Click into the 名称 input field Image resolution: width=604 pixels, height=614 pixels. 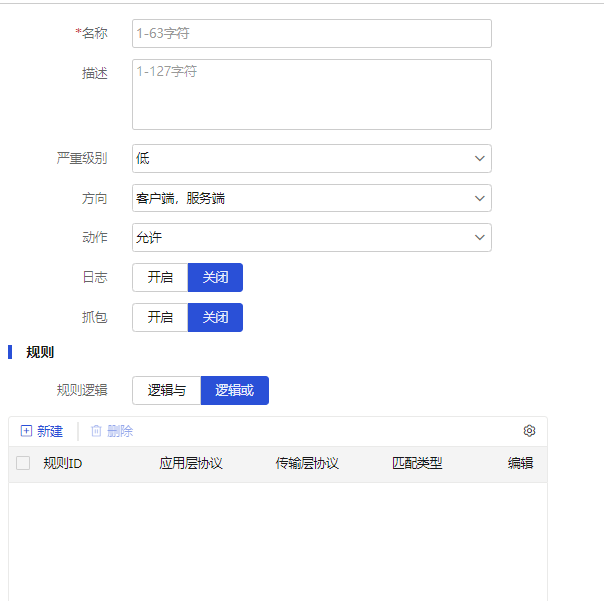click(x=311, y=33)
